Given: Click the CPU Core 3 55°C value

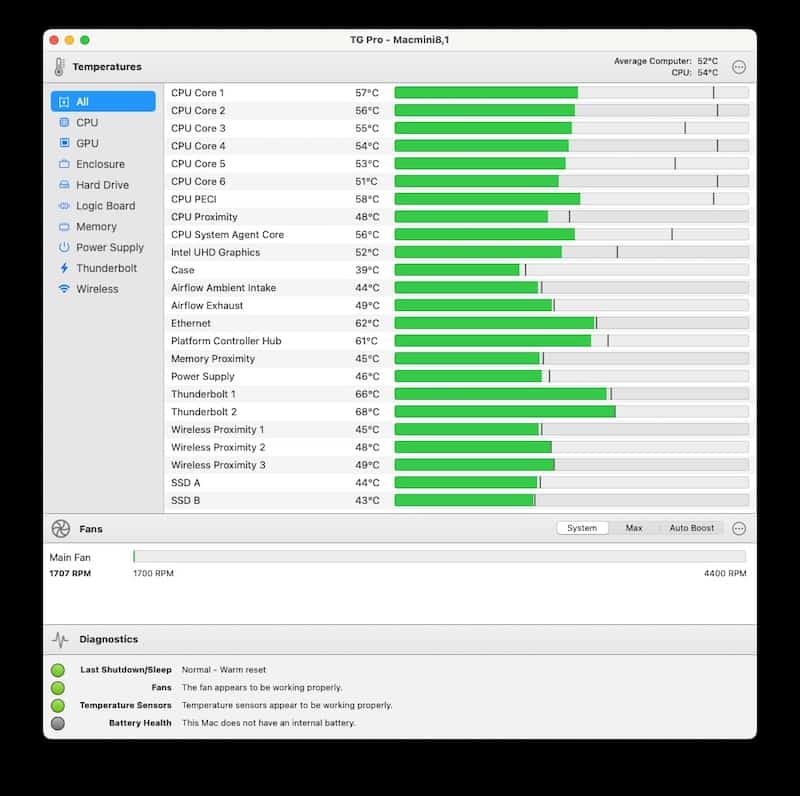Looking at the screenshot, I should 367,128.
